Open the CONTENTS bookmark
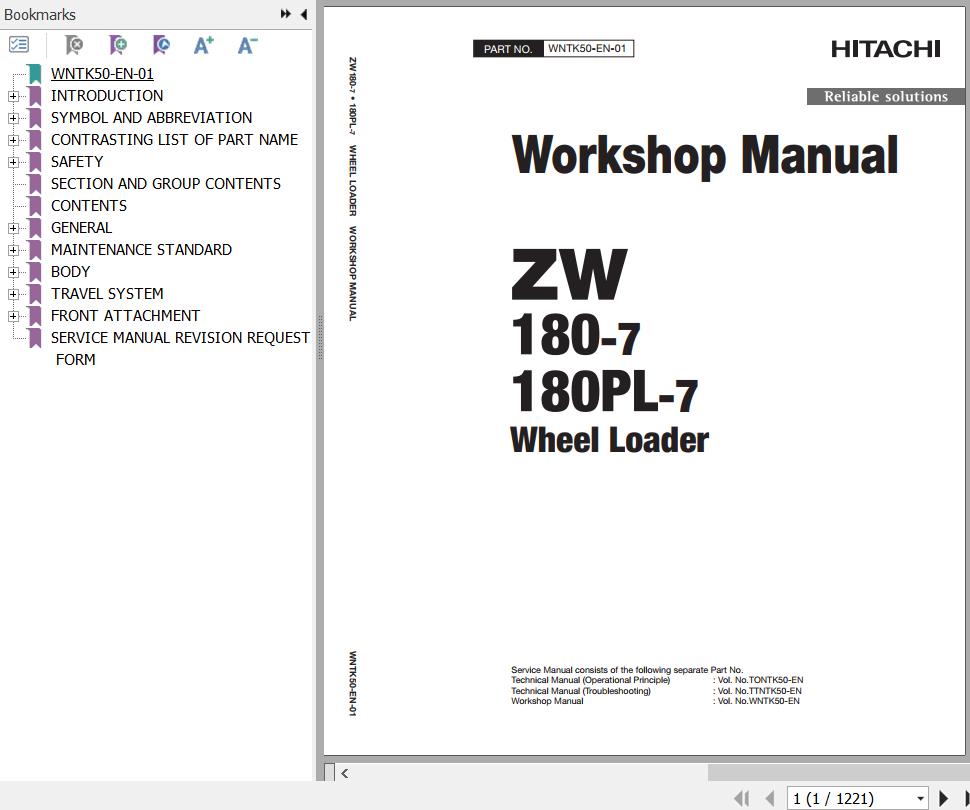 pyautogui.click(x=88, y=205)
